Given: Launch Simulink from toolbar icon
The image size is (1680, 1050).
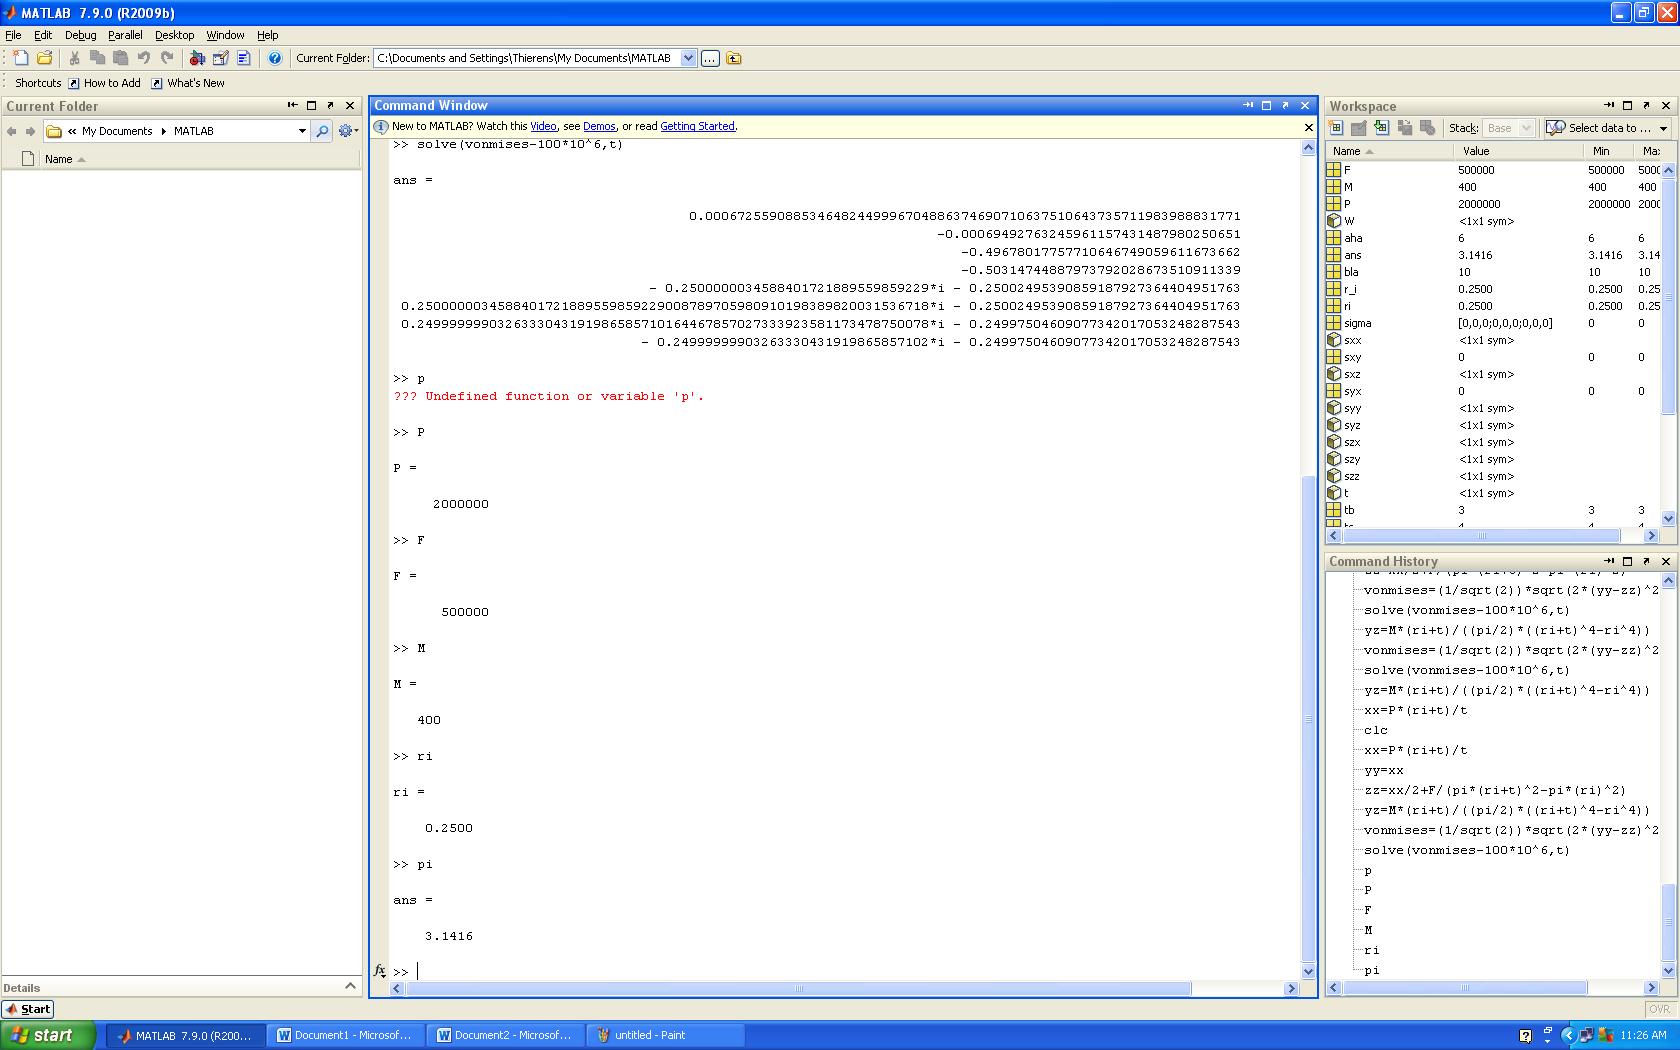Looking at the screenshot, I should [197, 58].
